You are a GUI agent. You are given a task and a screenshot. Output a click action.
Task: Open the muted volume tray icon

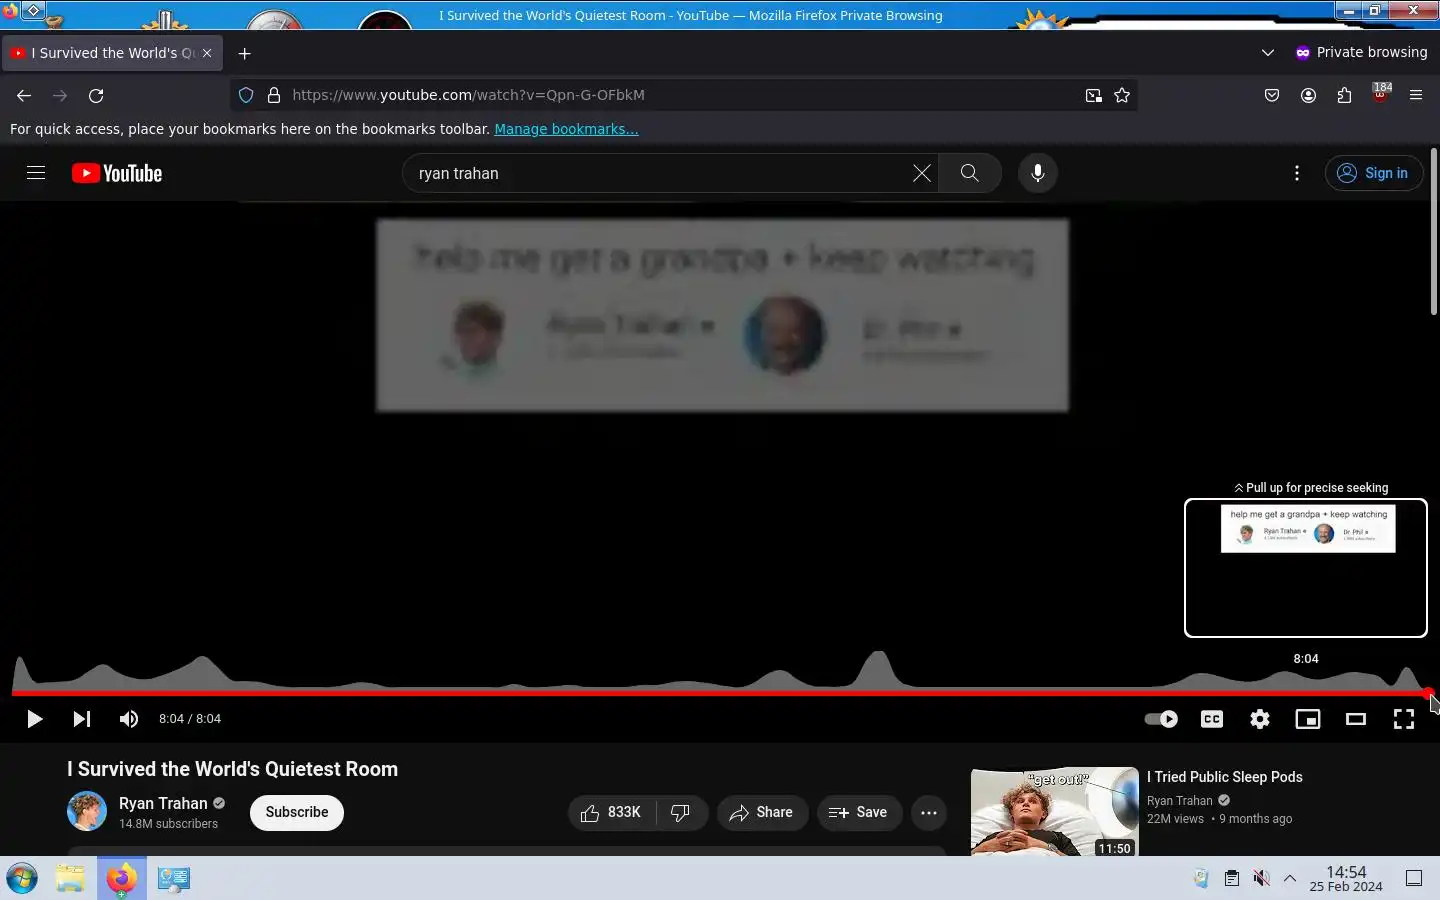(x=1262, y=878)
